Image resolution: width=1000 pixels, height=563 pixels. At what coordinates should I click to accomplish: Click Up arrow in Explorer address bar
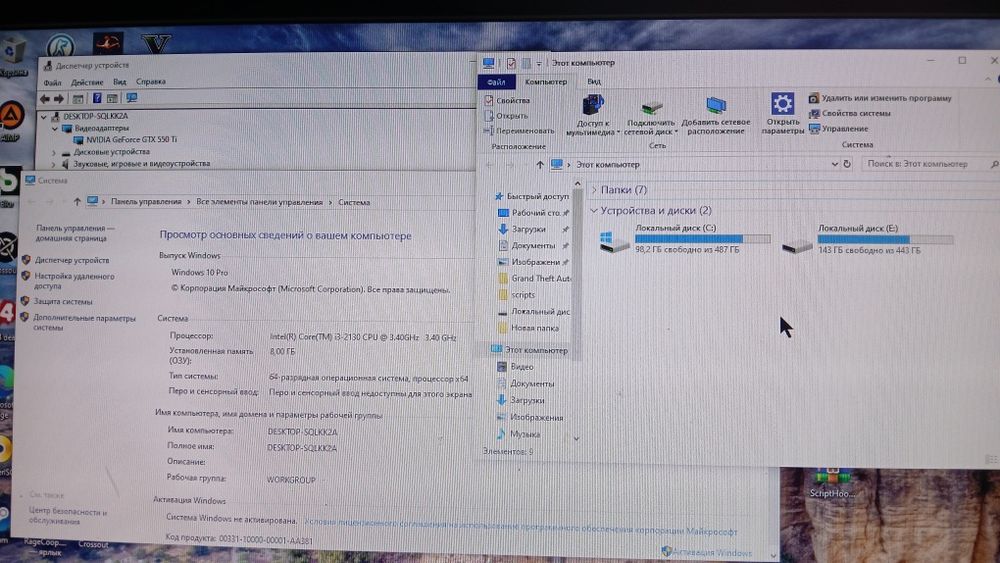(540, 165)
